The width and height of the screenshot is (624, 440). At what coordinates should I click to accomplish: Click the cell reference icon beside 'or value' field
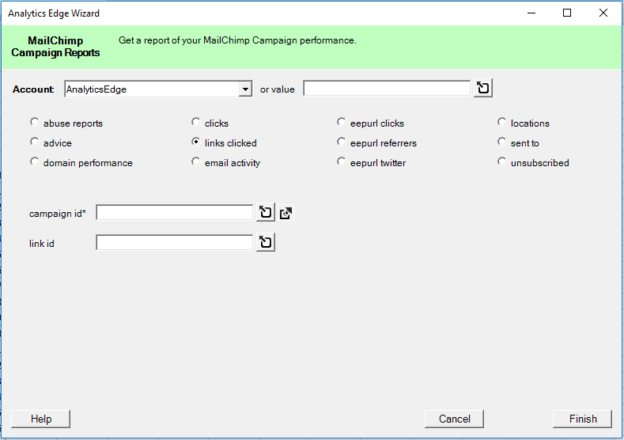pos(483,88)
